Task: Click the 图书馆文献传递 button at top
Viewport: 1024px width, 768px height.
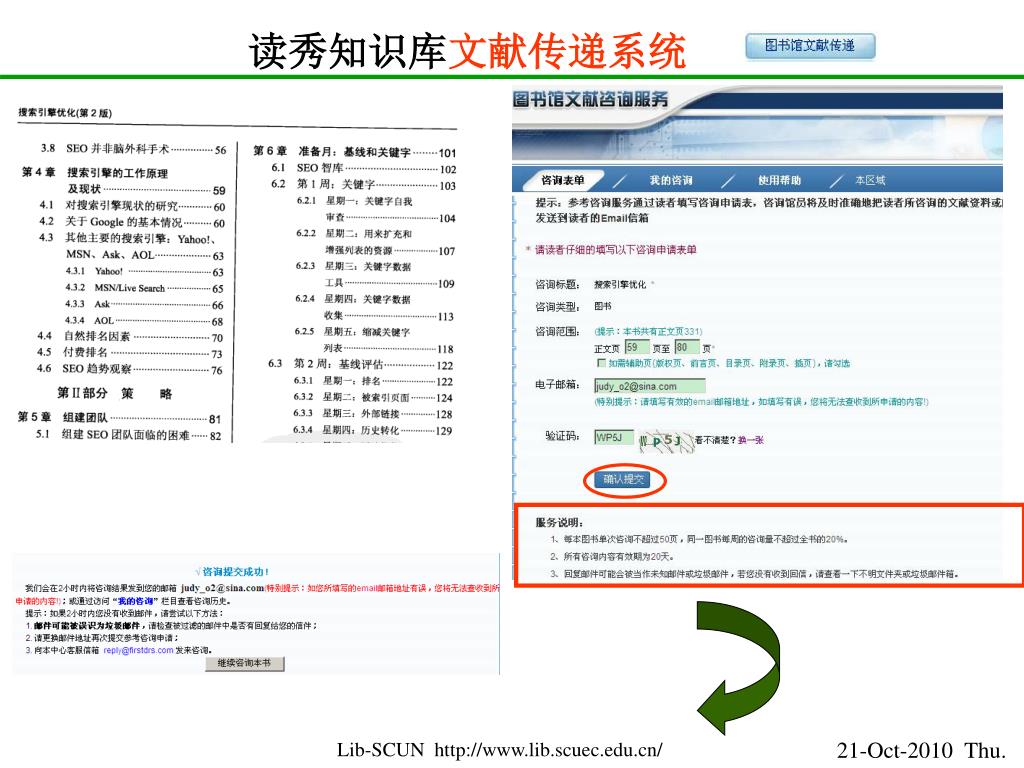Action: pyautogui.click(x=810, y=46)
